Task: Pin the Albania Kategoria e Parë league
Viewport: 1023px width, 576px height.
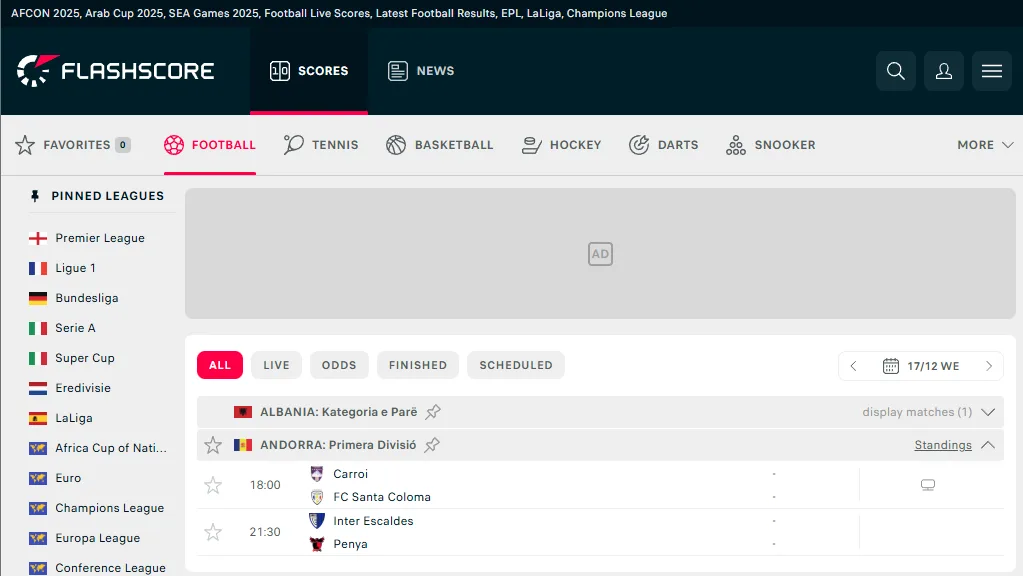Action: (x=433, y=412)
